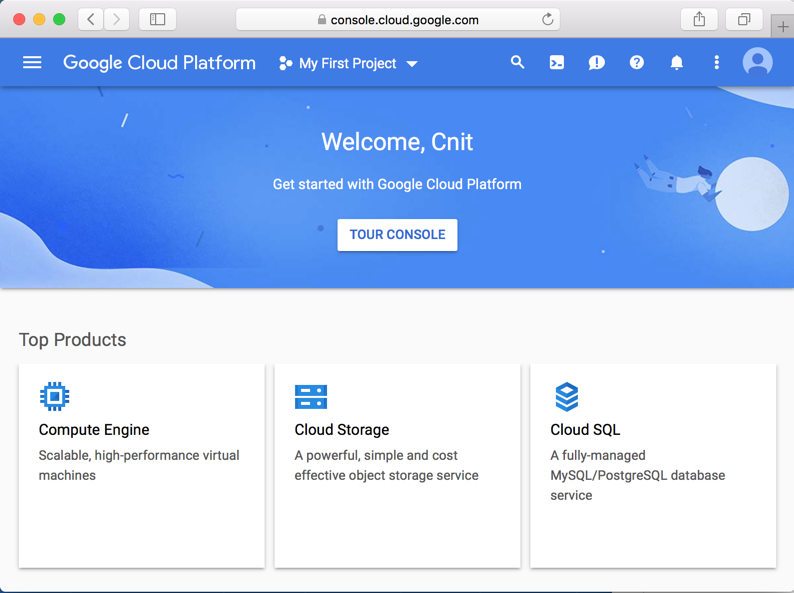
Task: Open the user account avatar
Action: click(x=758, y=62)
